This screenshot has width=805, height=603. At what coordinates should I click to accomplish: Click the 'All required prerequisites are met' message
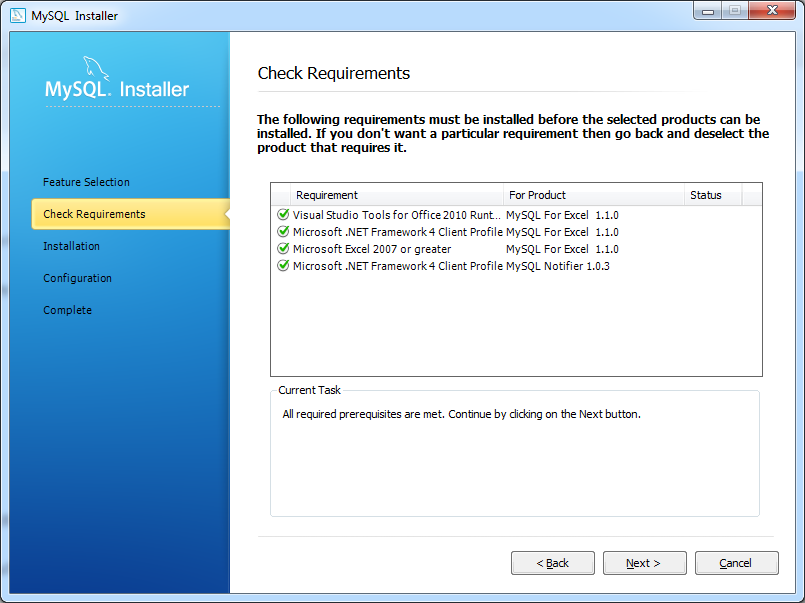pyautogui.click(x=462, y=414)
